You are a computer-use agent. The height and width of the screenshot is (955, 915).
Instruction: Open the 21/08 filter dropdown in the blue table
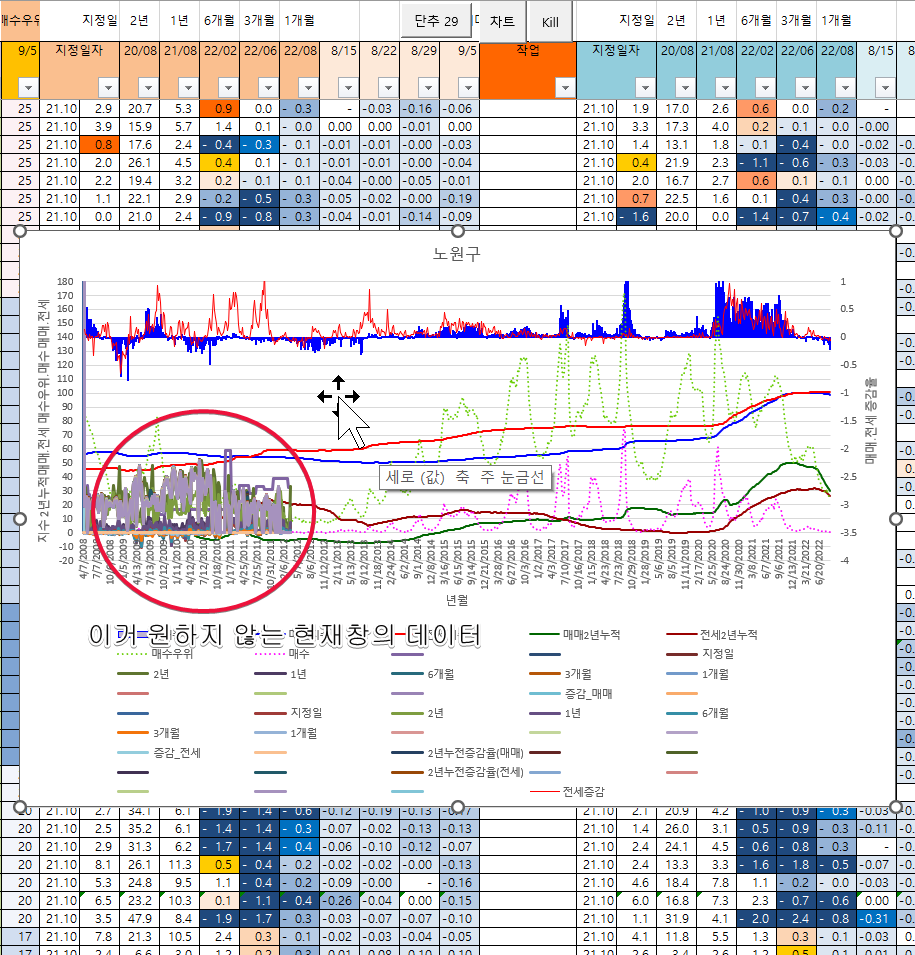[725, 88]
